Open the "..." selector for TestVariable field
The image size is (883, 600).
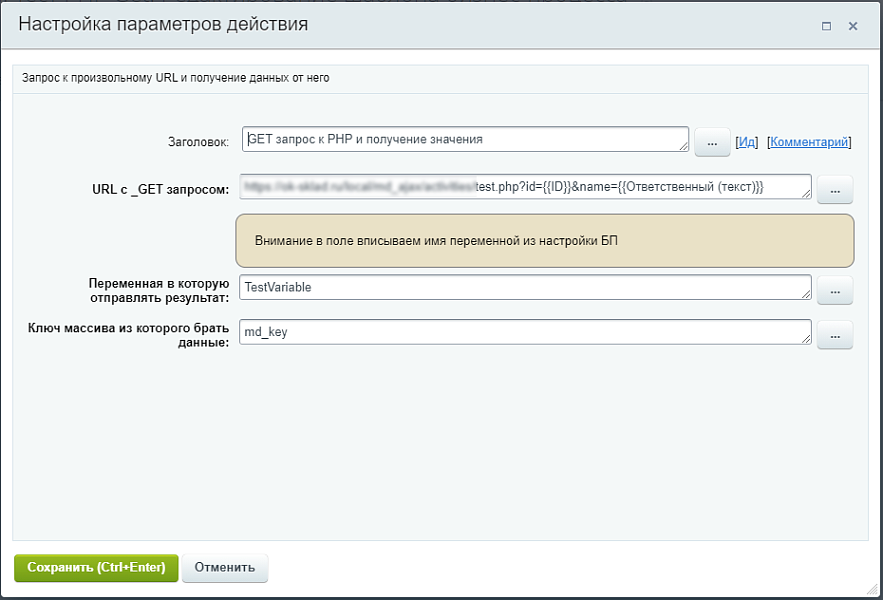834,290
